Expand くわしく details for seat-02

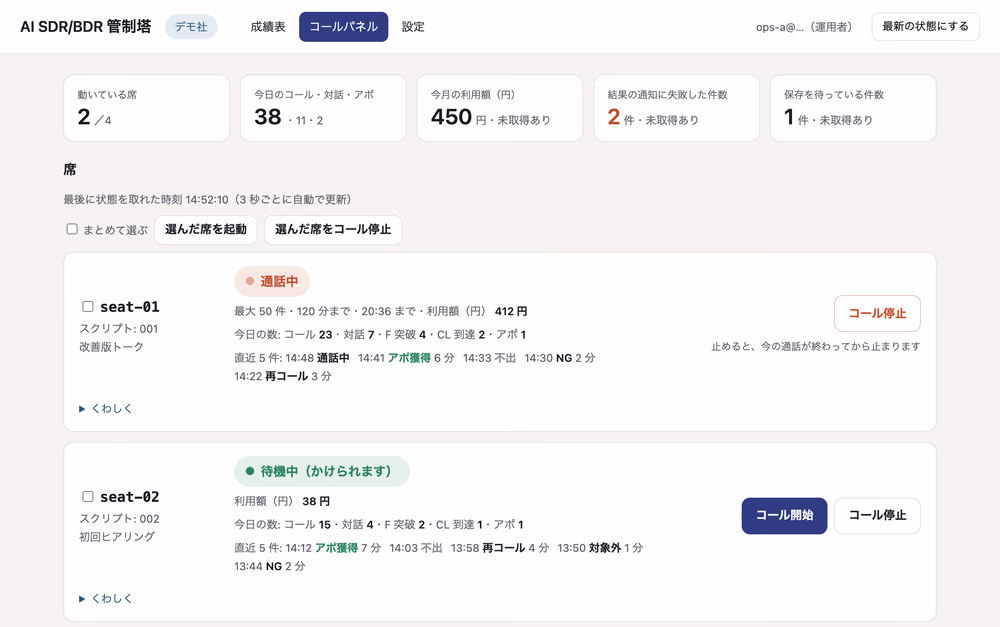pos(106,598)
